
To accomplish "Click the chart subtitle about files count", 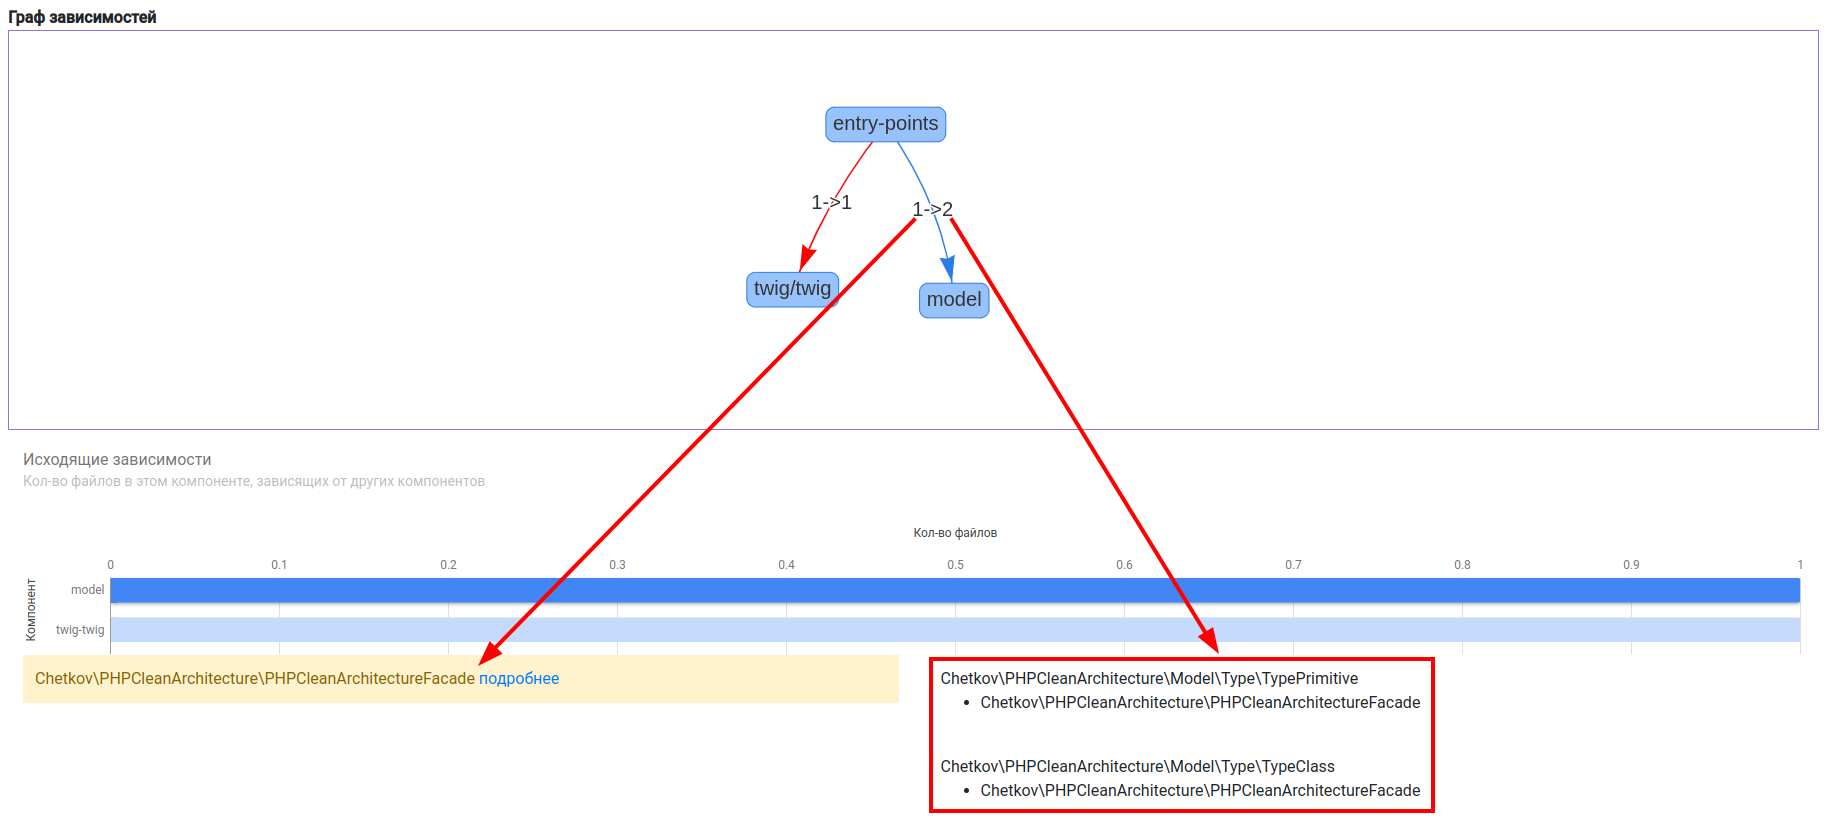I will point(254,482).
